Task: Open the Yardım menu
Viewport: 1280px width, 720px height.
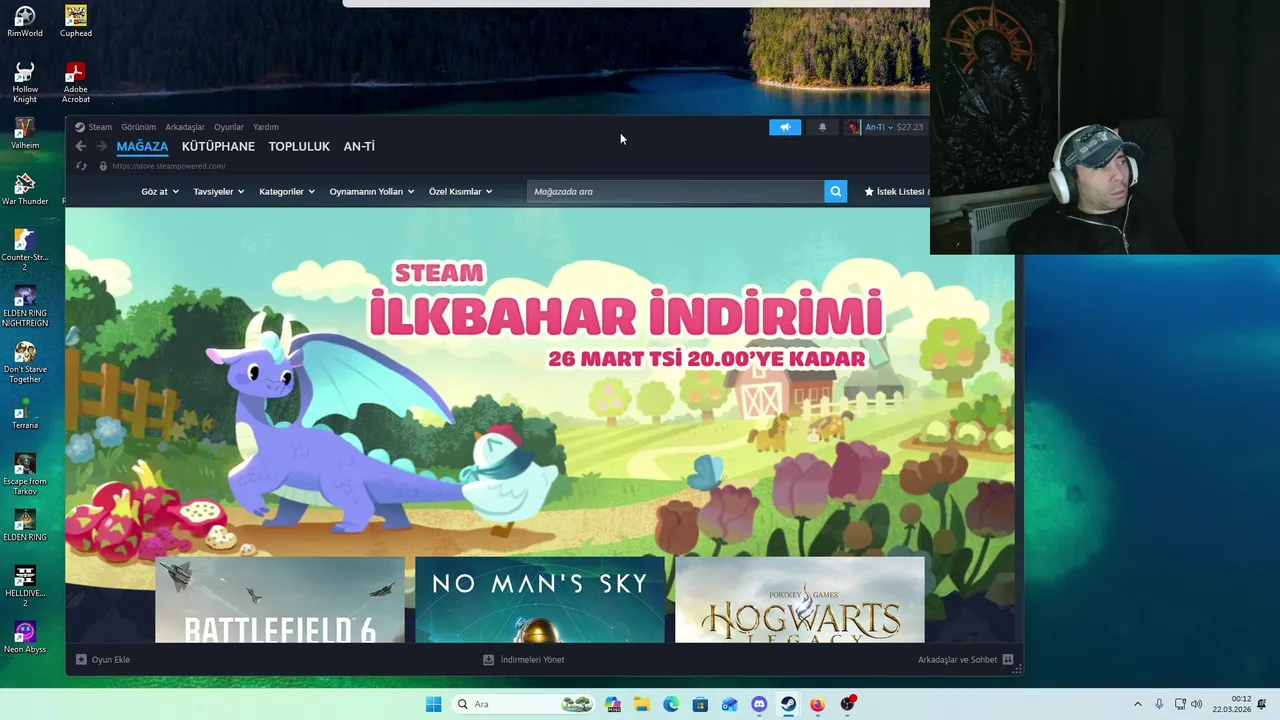Action: click(266, 127)
